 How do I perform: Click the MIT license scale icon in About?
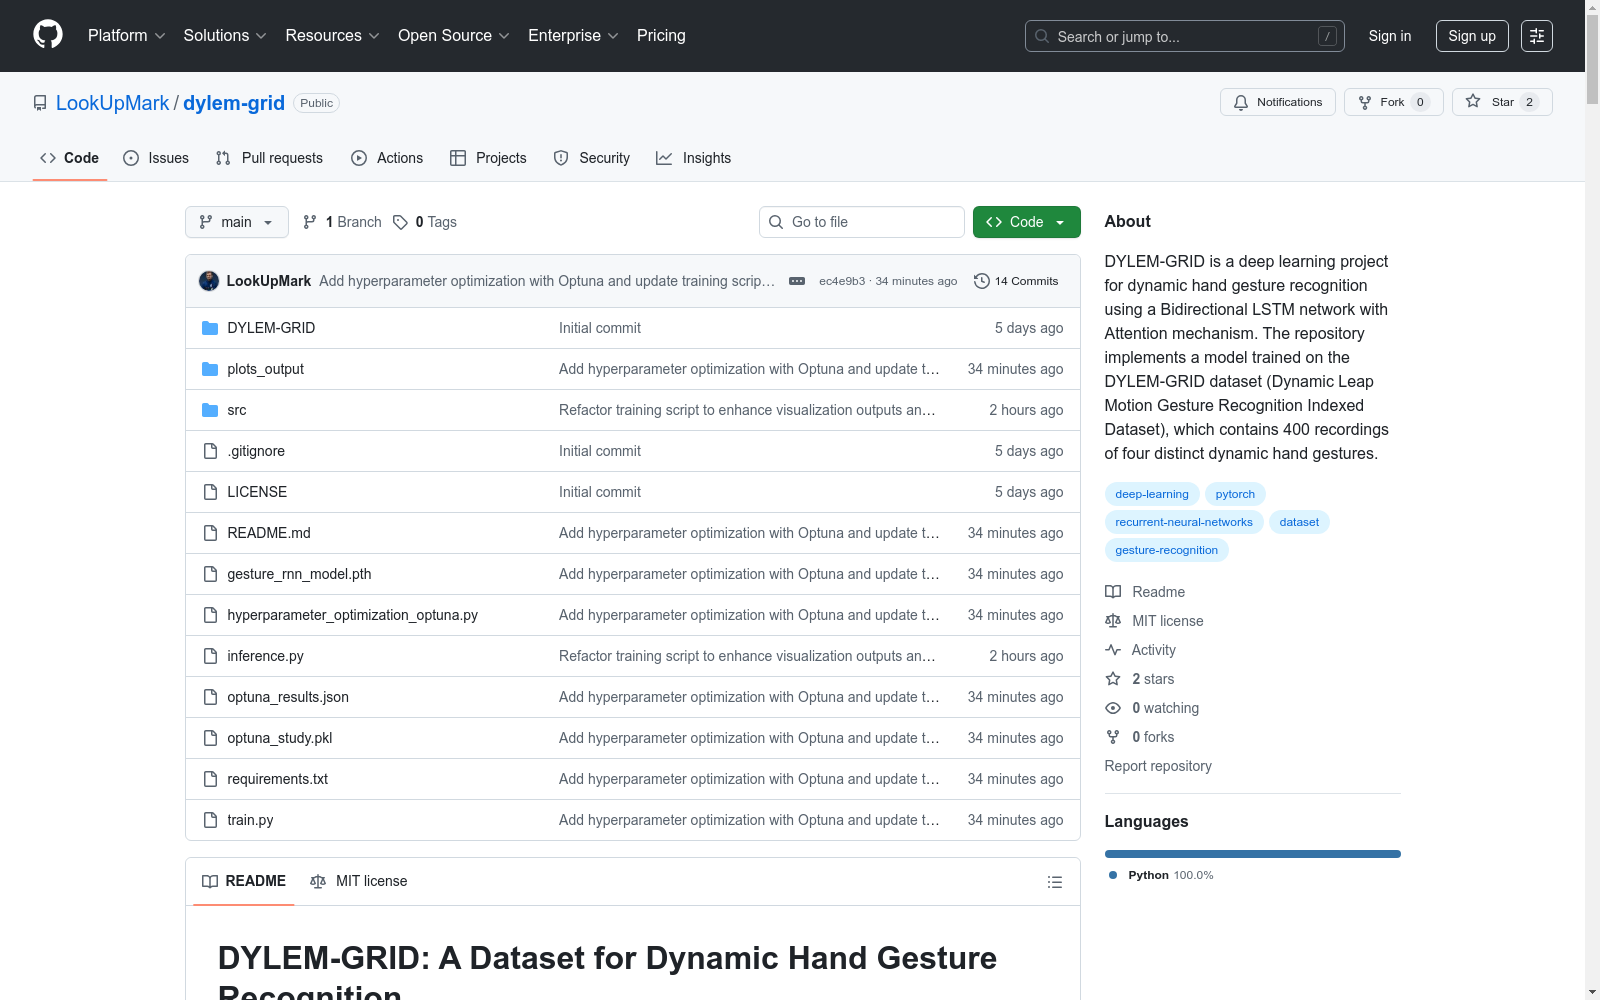(1113, 621)
